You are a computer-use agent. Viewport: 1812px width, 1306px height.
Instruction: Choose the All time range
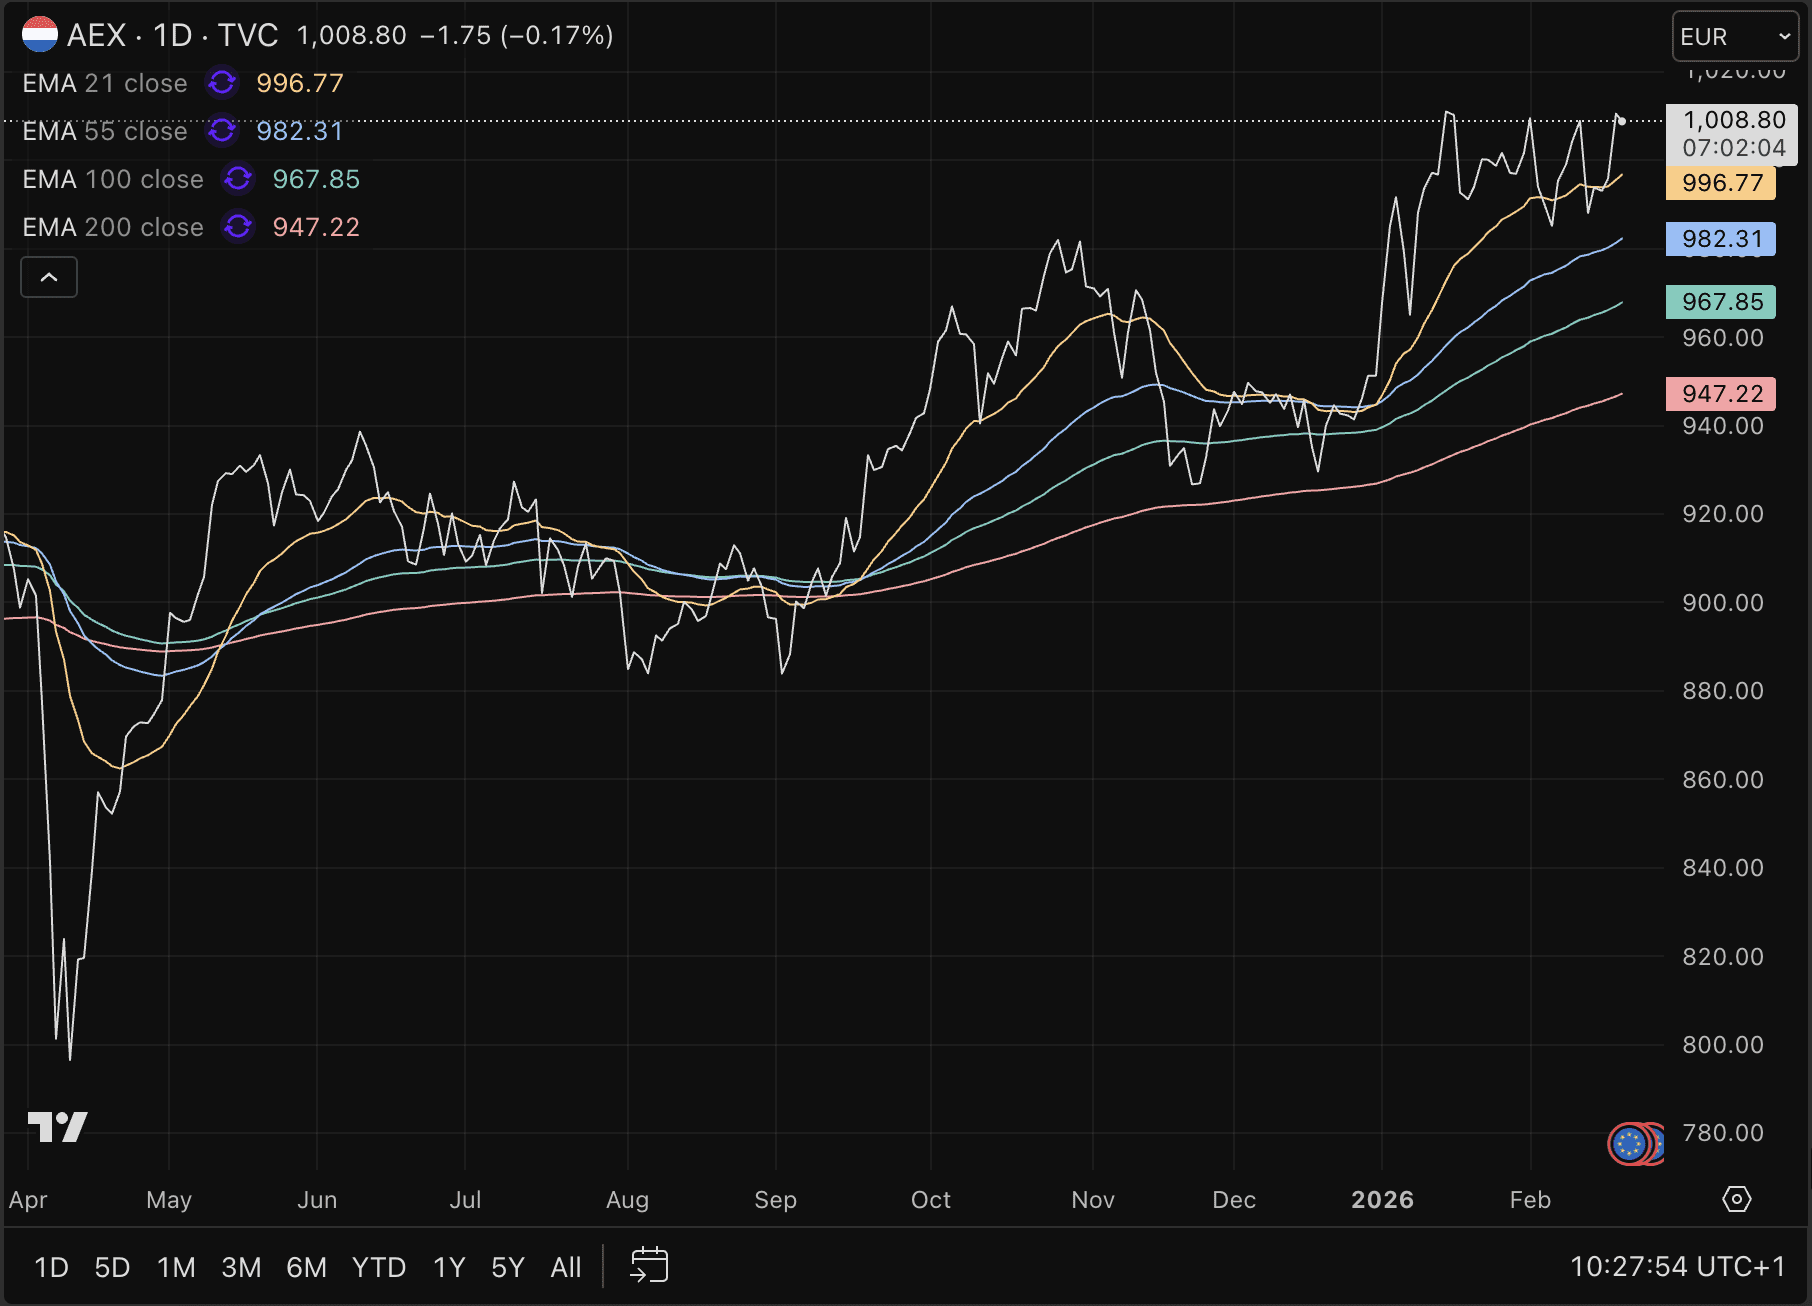[x=565, y=1268]
